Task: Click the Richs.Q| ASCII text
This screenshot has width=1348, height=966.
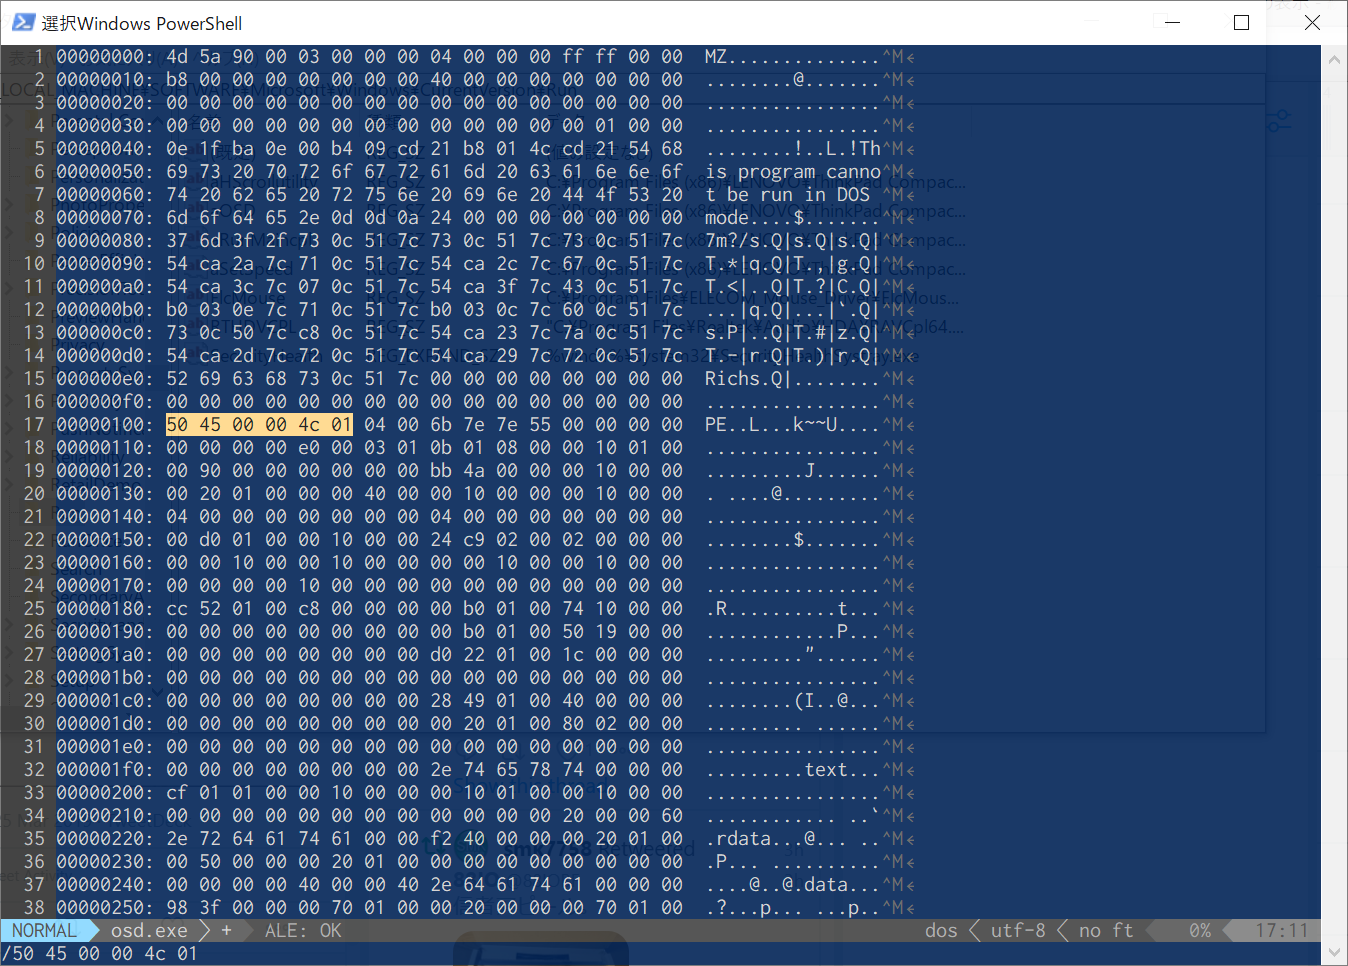Action: click(x=748, y=379)
